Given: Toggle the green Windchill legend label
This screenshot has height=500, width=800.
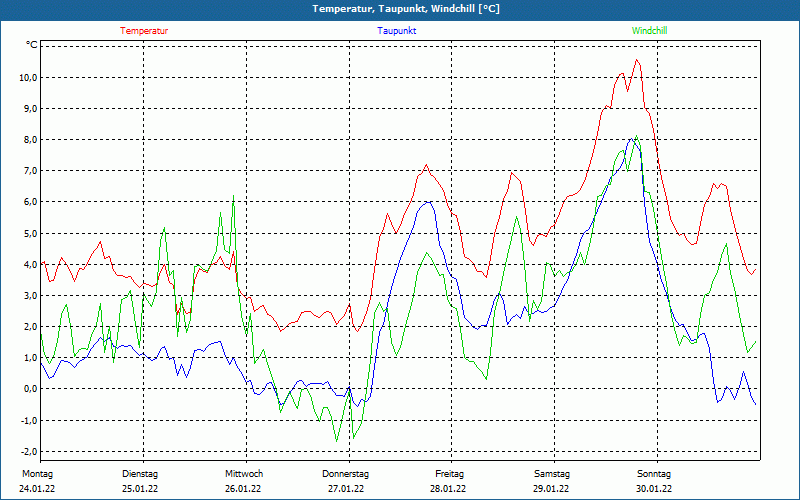Looking at the screenshot, I should [650, 31].
